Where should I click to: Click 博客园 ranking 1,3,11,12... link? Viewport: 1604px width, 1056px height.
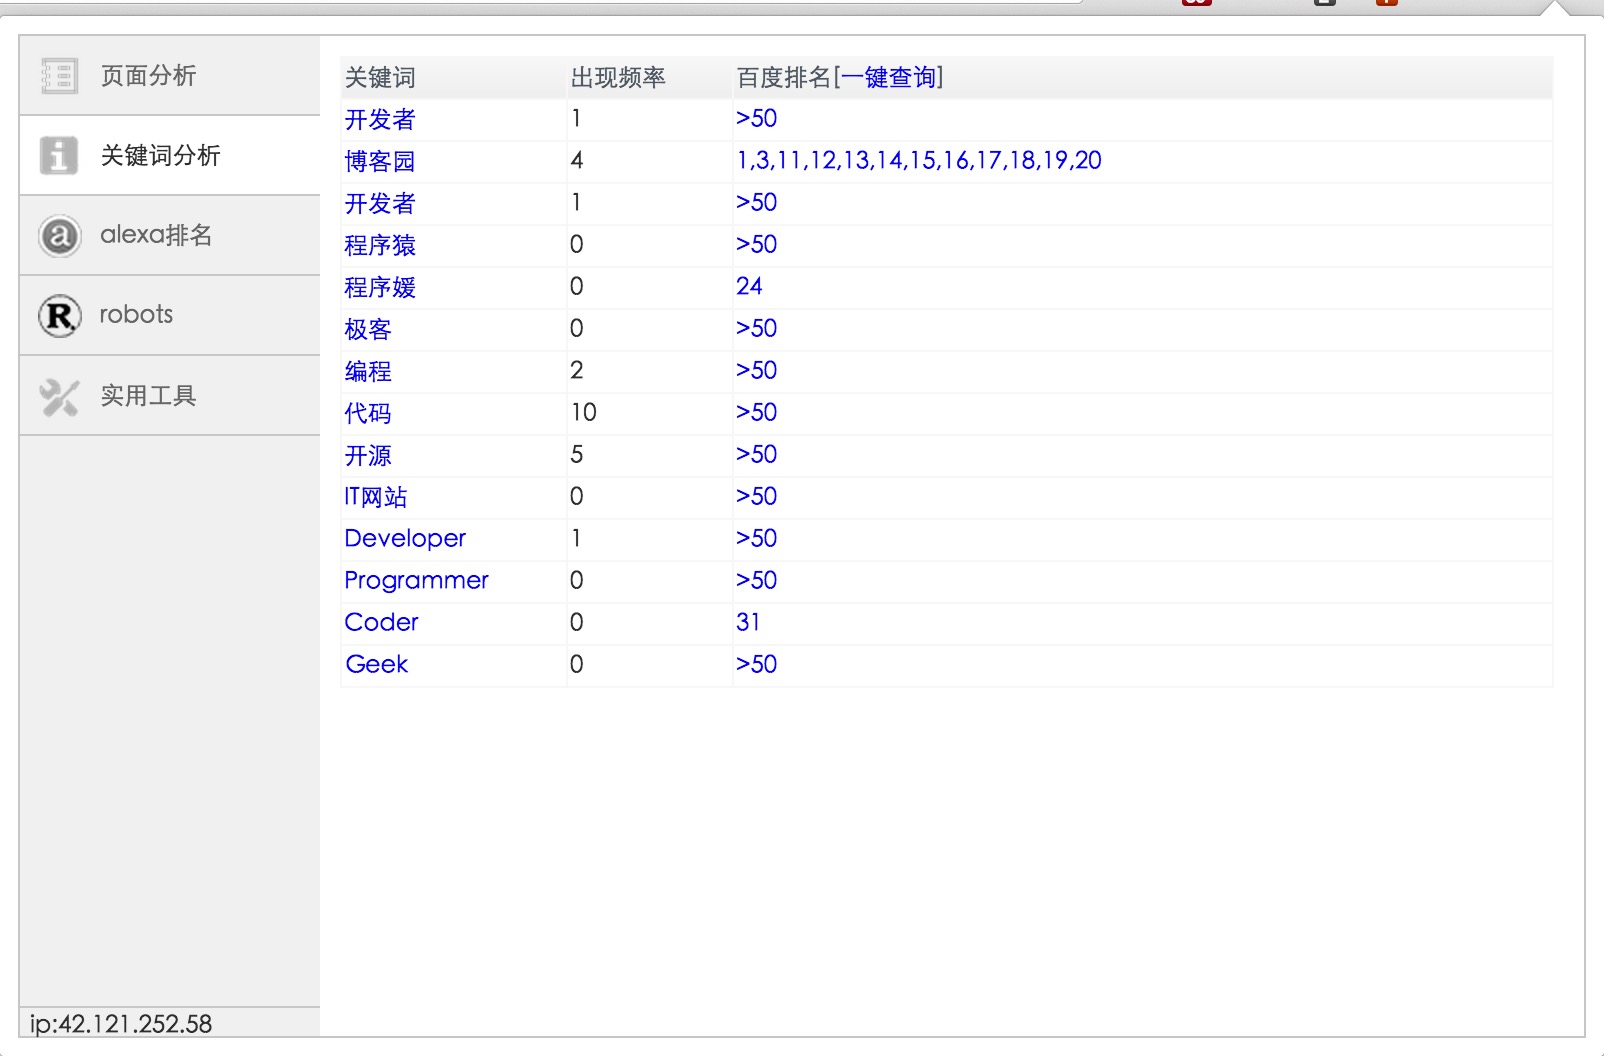919,160
